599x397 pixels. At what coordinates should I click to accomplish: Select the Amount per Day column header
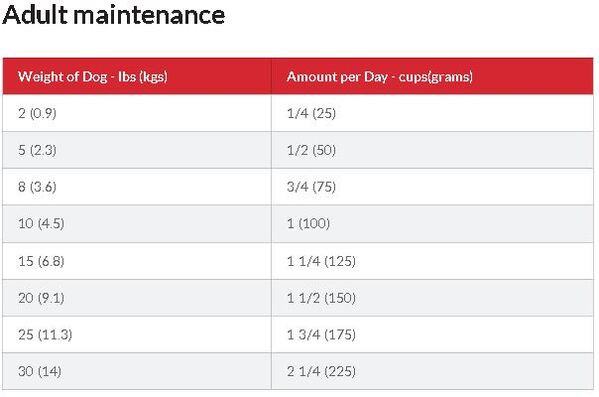point(432,76)
